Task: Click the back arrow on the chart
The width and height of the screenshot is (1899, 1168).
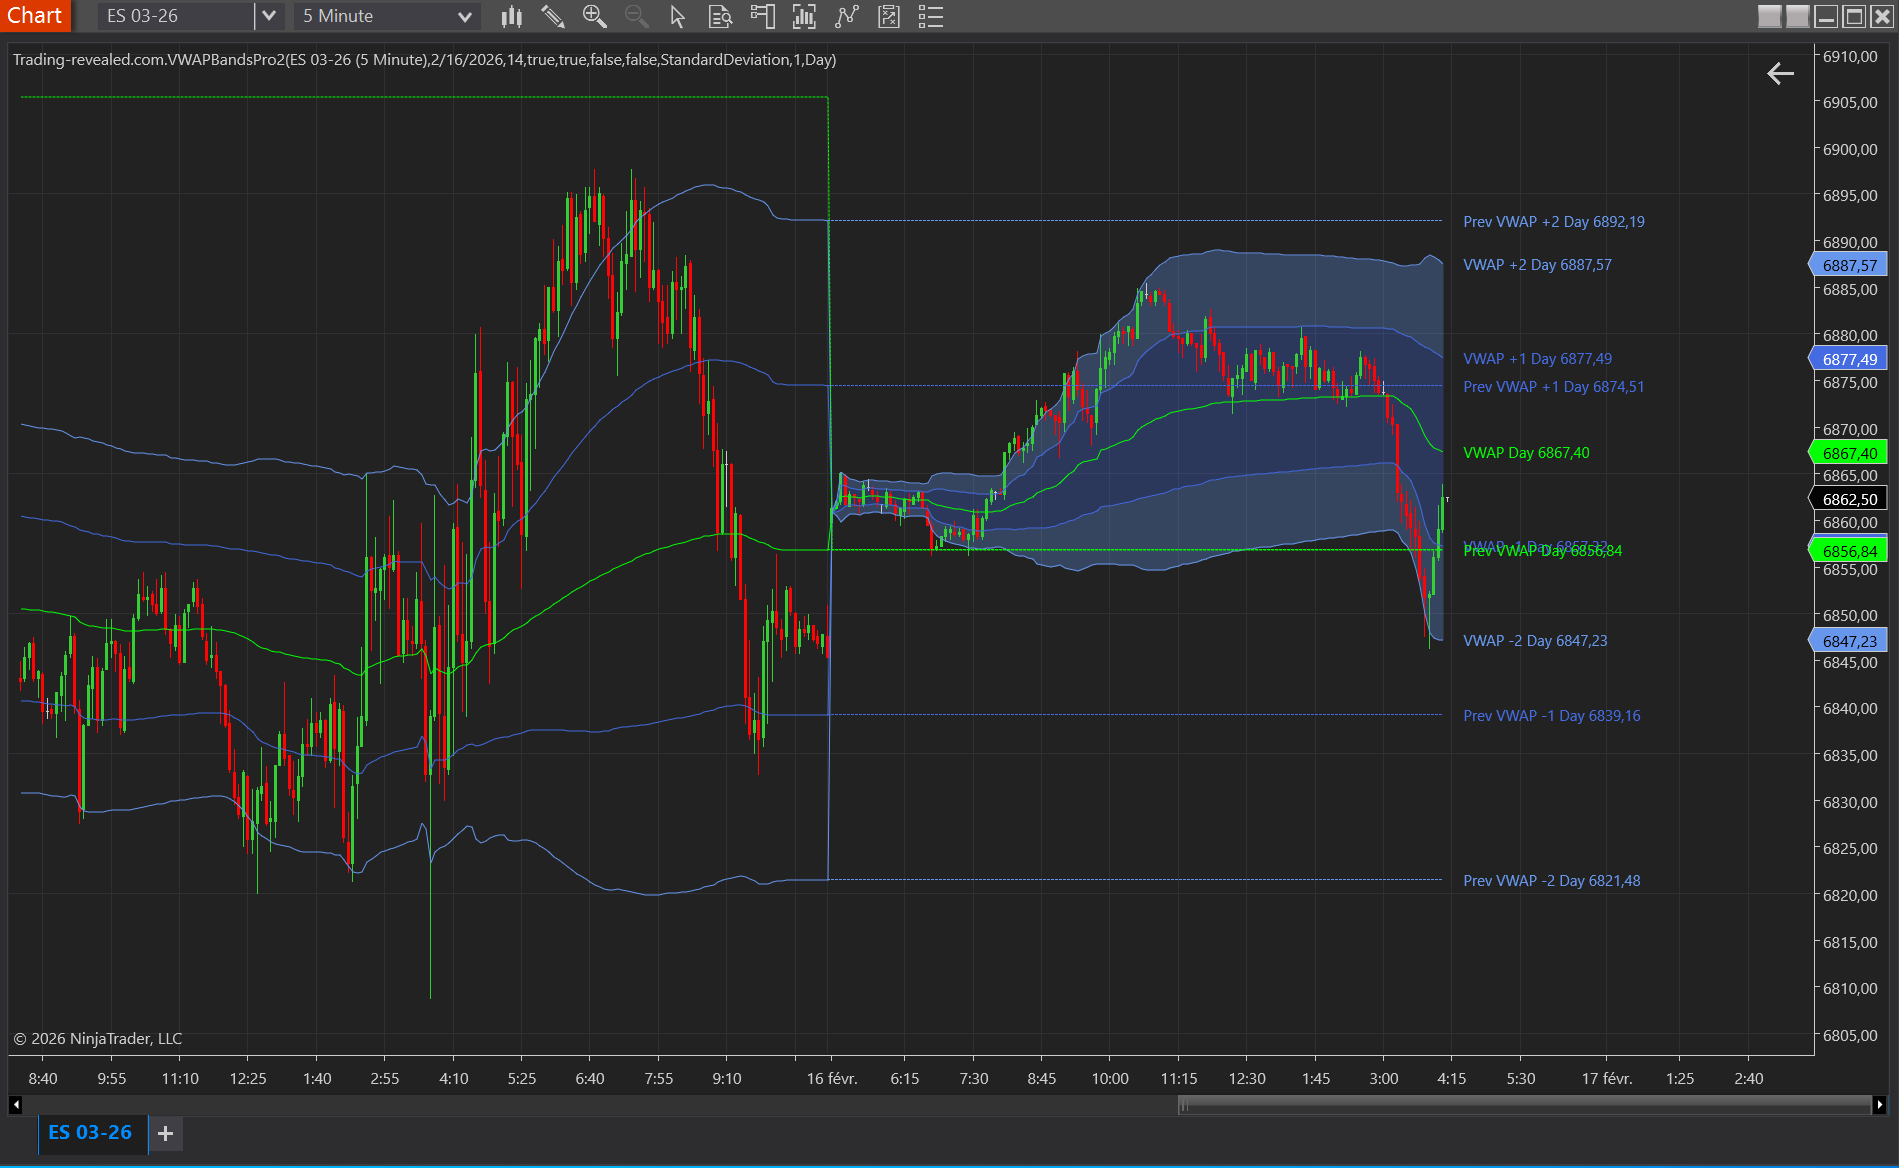Action: pos(1780,73)
